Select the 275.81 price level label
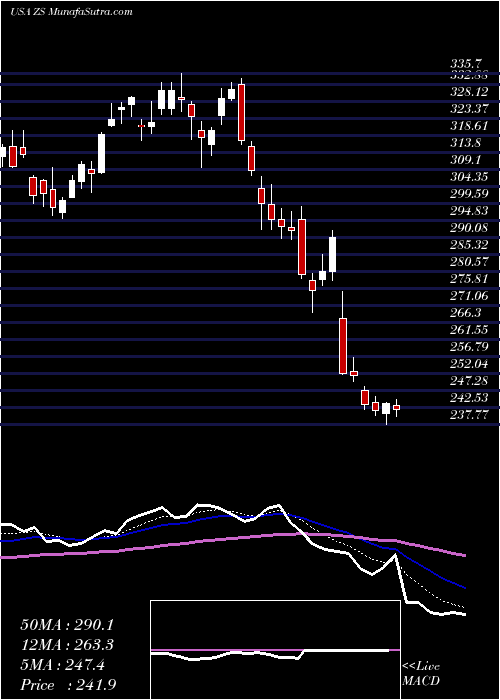Viewport: 500px width, 700px height. [471, 279]
